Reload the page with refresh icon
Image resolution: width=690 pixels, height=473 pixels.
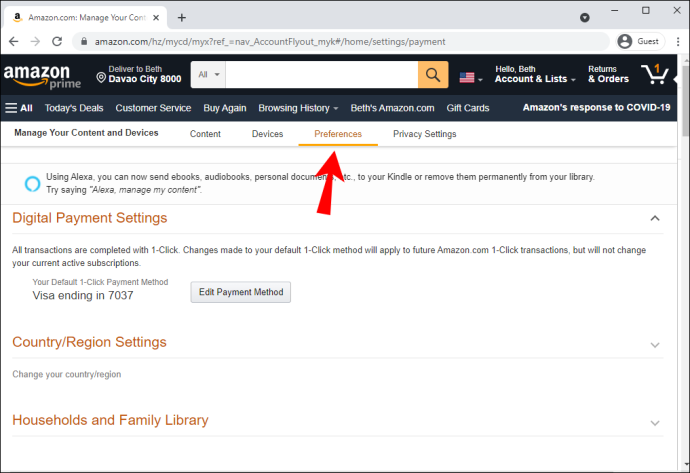coord(57,41)
